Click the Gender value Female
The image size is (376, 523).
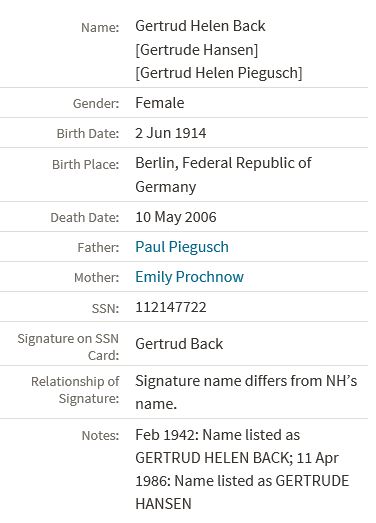tap(159, 103)
